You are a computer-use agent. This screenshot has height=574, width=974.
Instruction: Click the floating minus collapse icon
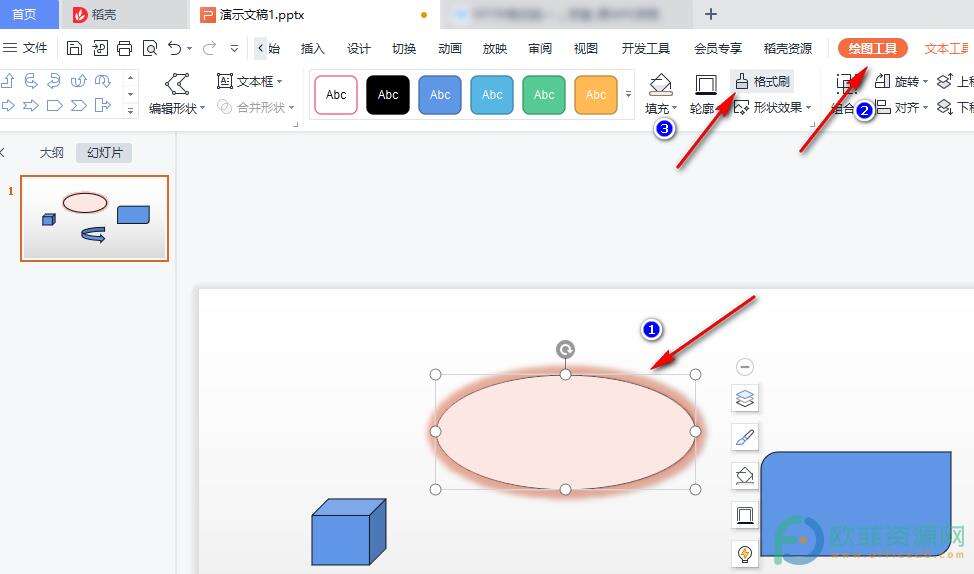(745, 367)
